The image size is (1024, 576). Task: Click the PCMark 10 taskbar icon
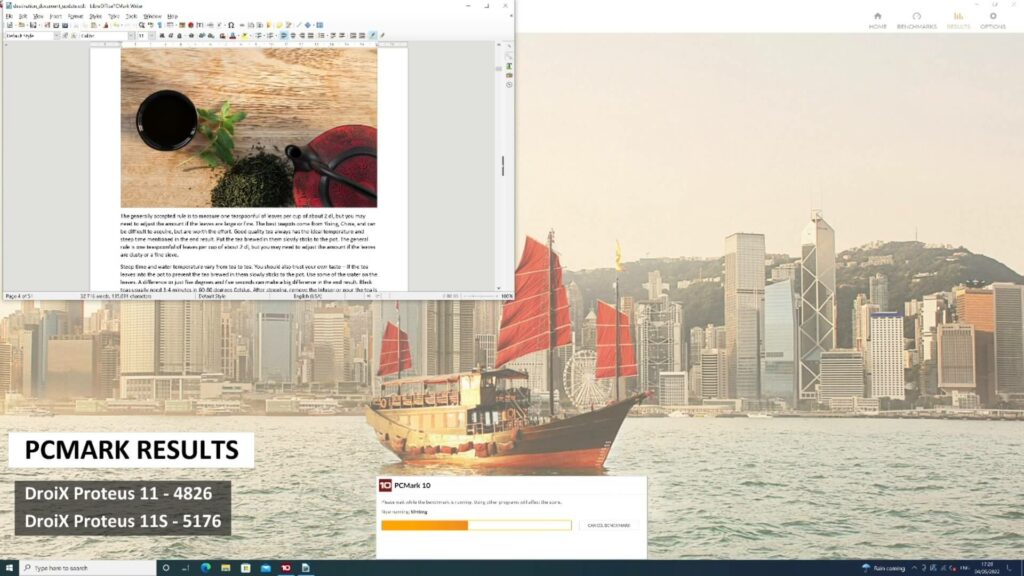click(x=285, y=568)
